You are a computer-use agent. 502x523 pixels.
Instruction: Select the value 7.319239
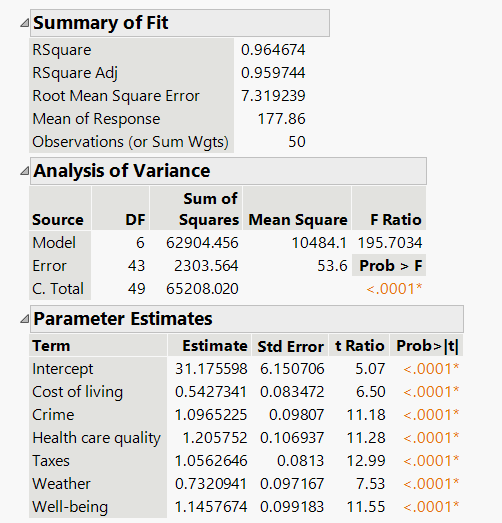pyautogui.click(x=273, y=96)
